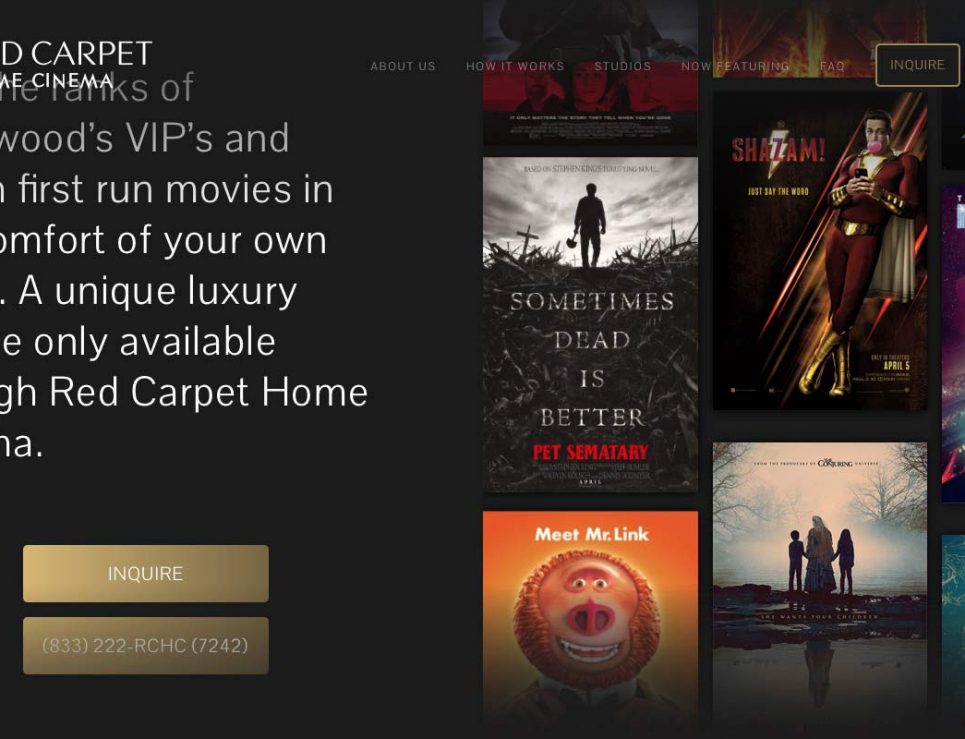Click the Red Carpet Home Cinema logo
The height and width of the screenshot is (739, 965).
[75, 65]
